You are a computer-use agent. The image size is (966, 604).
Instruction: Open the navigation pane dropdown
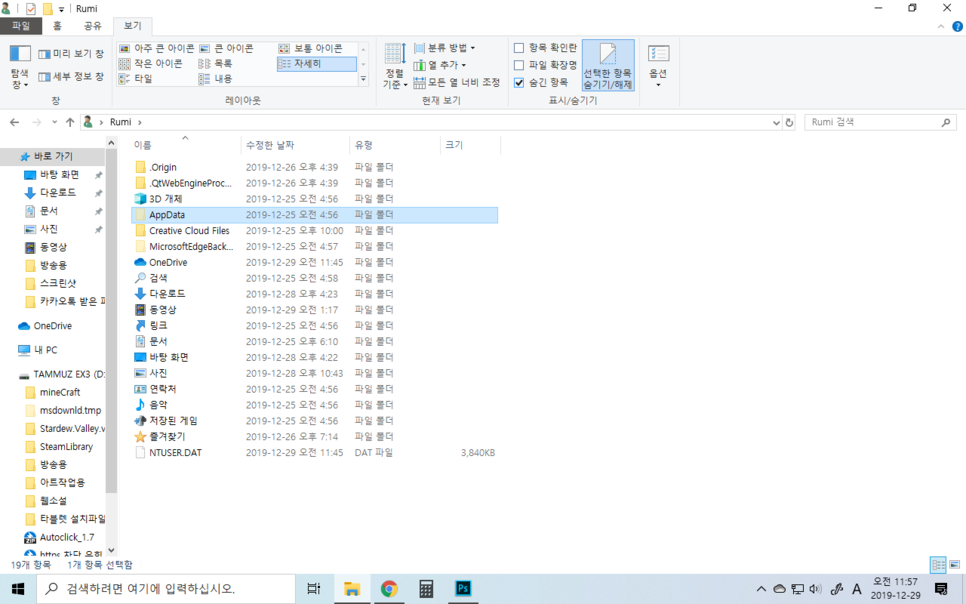click(20, 68)
